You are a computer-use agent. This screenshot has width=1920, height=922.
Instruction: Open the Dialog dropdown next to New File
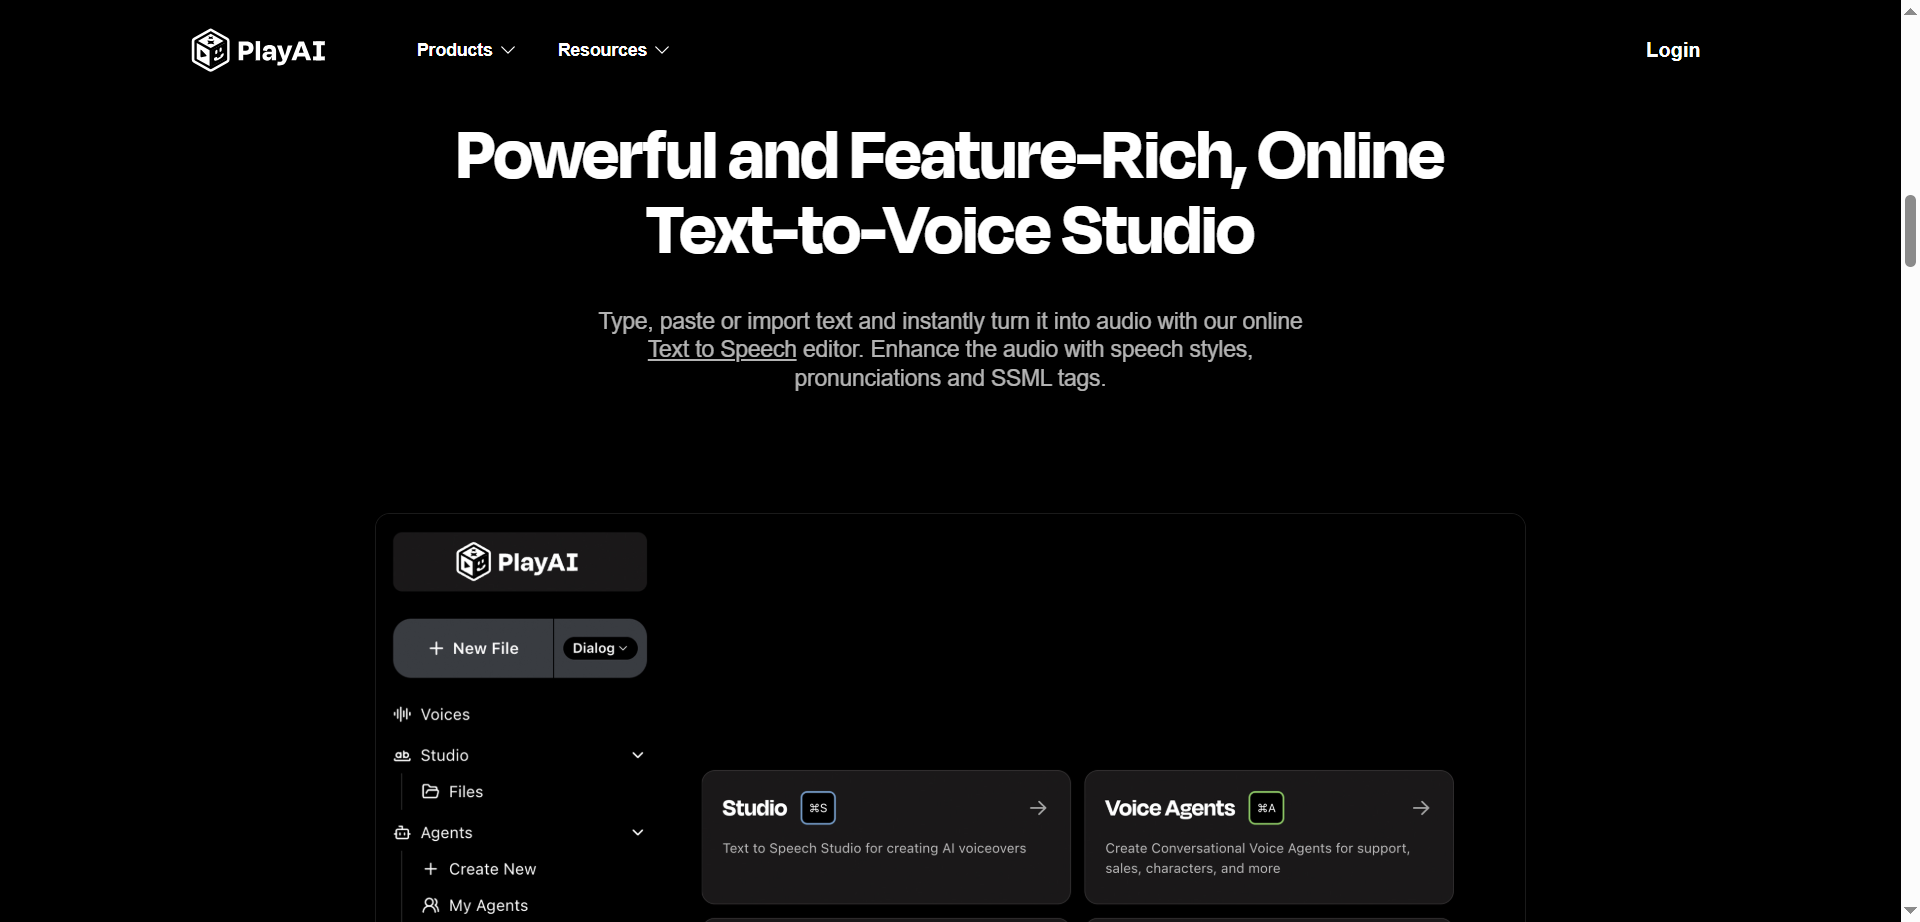pyautogui.click(x=599, y=647)
